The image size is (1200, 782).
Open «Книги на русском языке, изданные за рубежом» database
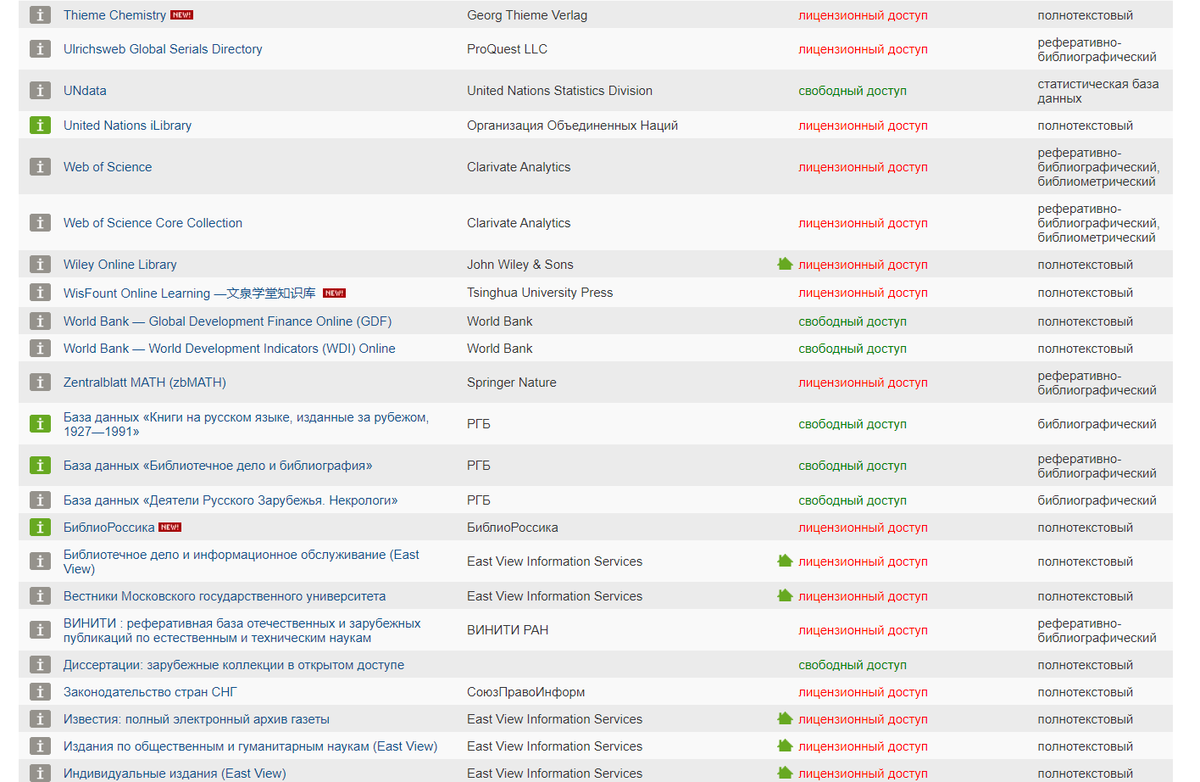coord(246,424)
